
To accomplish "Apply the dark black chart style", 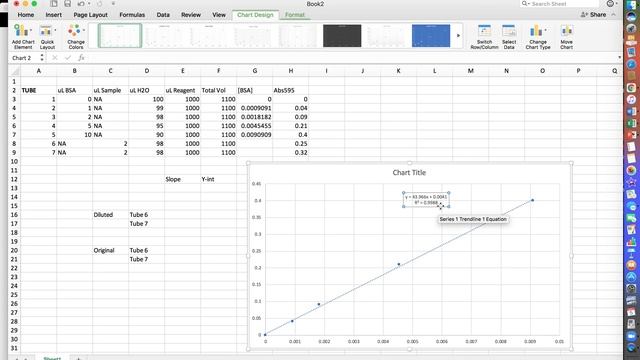I will point(342,36).
